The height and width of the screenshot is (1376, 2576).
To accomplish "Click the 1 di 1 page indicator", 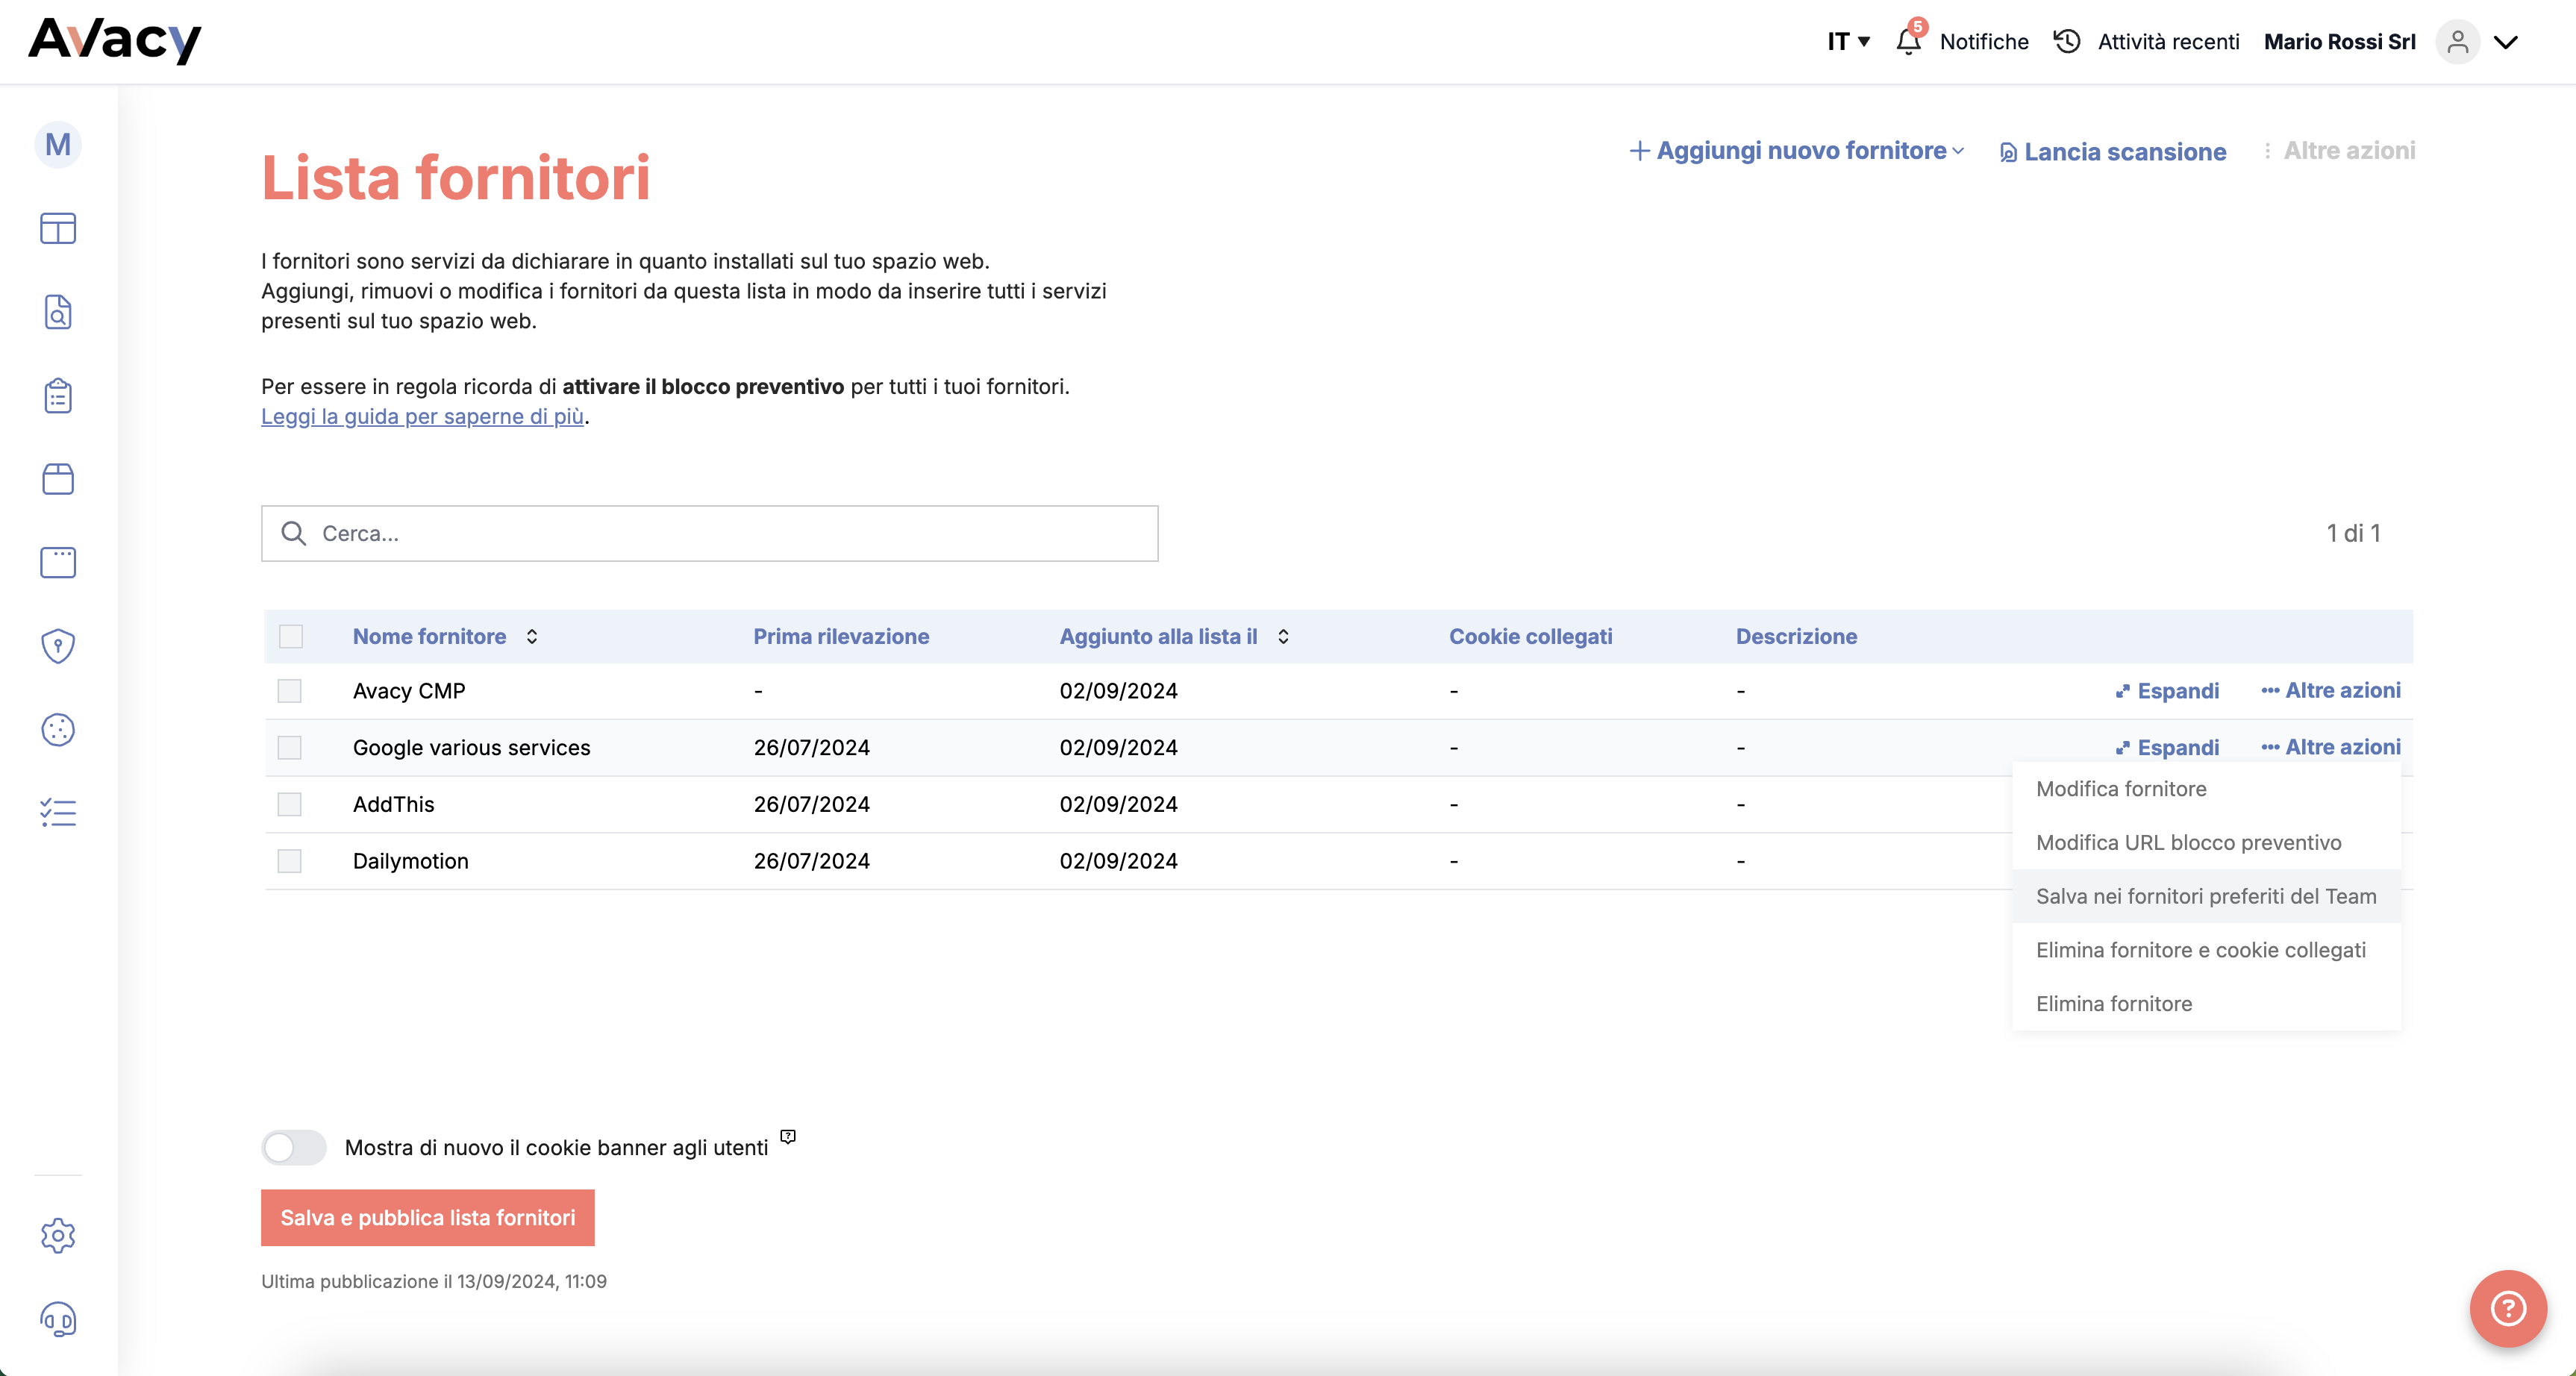I will pos(2353,533).
